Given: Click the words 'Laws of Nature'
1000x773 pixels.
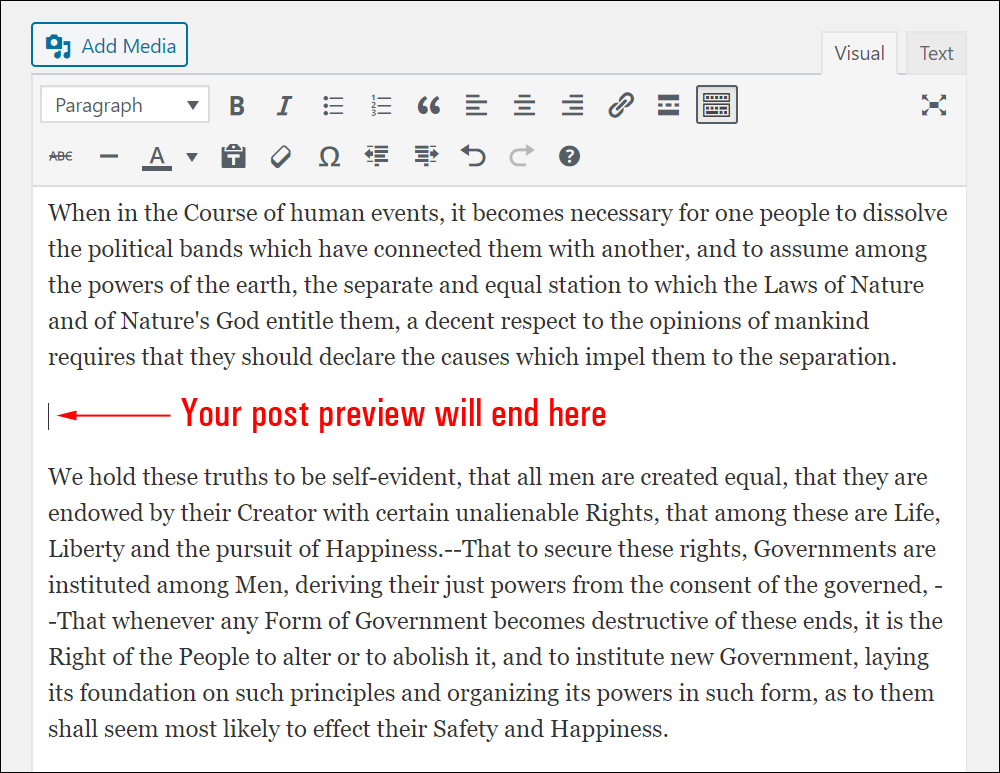Looking at the screenshot, I should click(844, 285).
